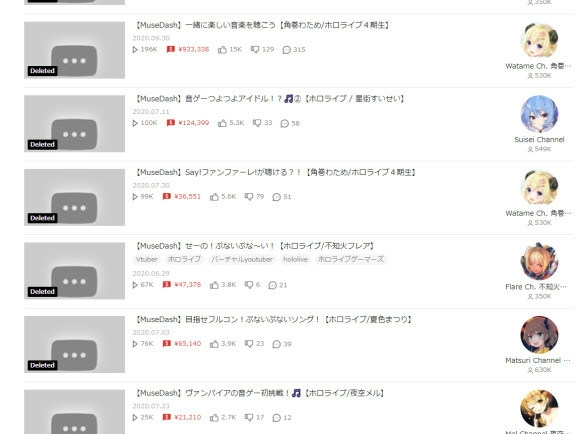Click the Mel Channel avatar at the bottom
The image size is (579, 434).
coord(539,408)
